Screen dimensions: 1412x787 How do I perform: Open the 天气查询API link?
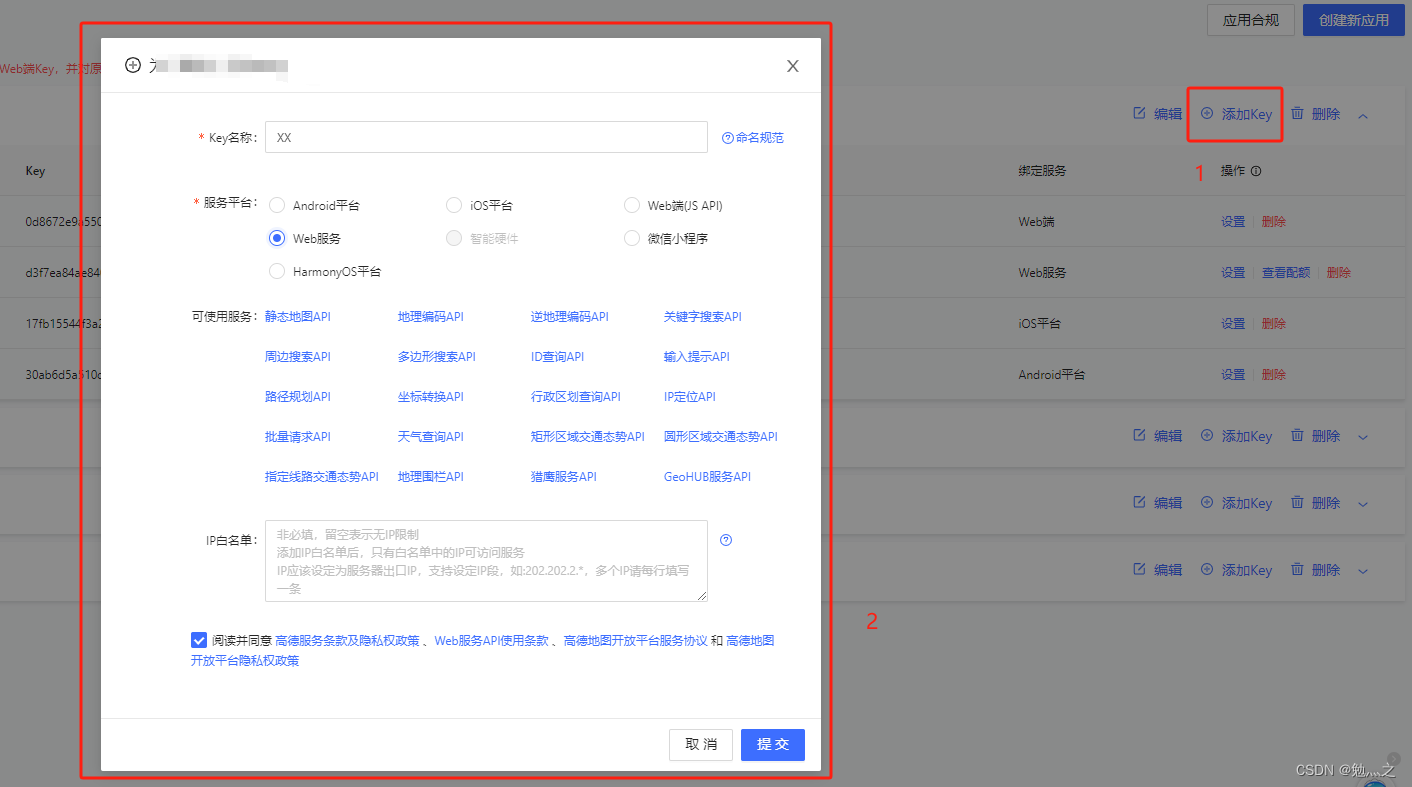pyautogui.click(x=431, y=436)
